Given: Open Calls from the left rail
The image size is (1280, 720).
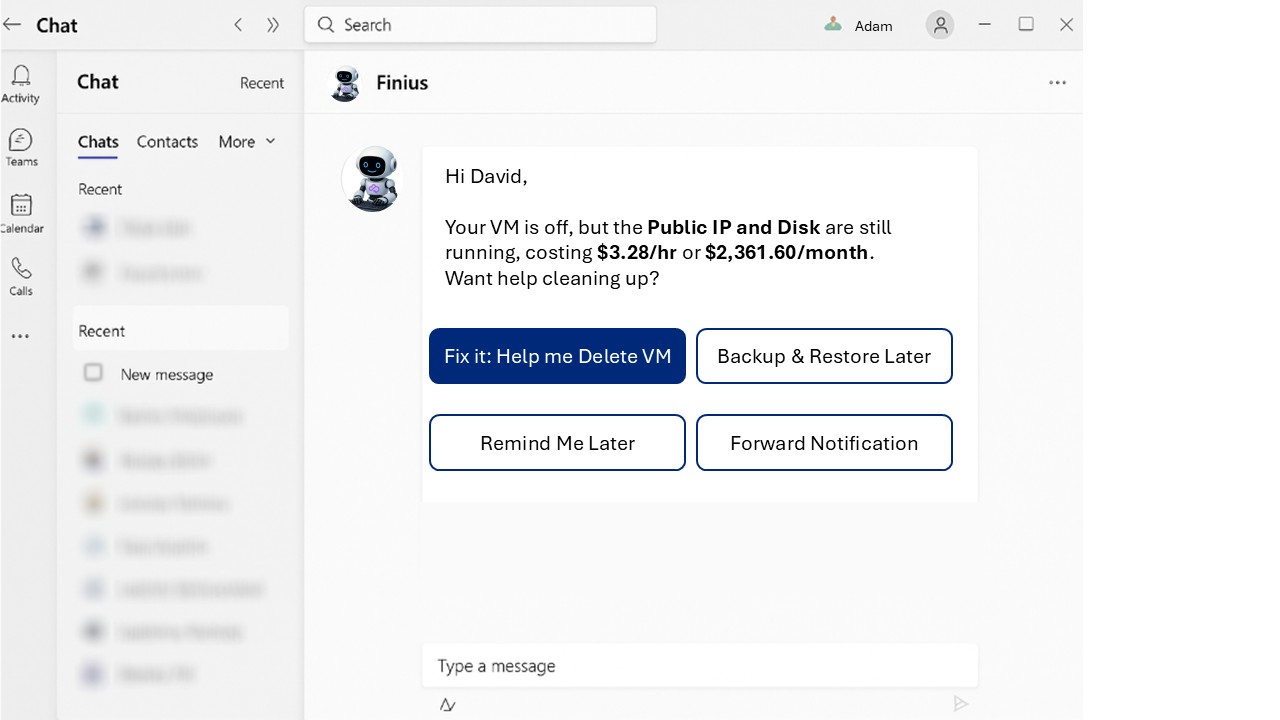Looking at the screenshot, I should pos(21,277).
